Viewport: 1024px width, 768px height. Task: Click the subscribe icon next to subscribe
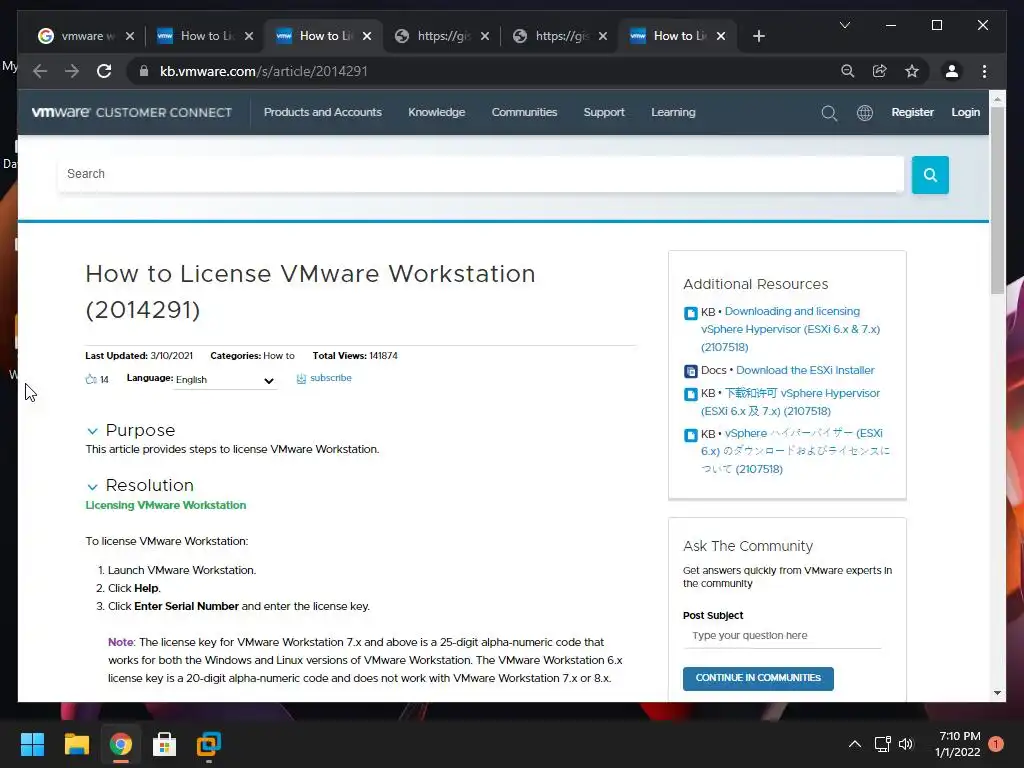(x=301, y=379)
